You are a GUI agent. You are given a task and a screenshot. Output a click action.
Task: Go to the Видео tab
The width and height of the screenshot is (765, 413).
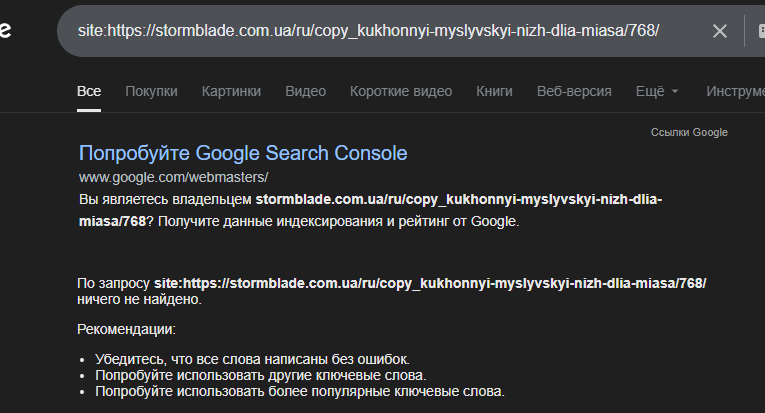(305, 91)
